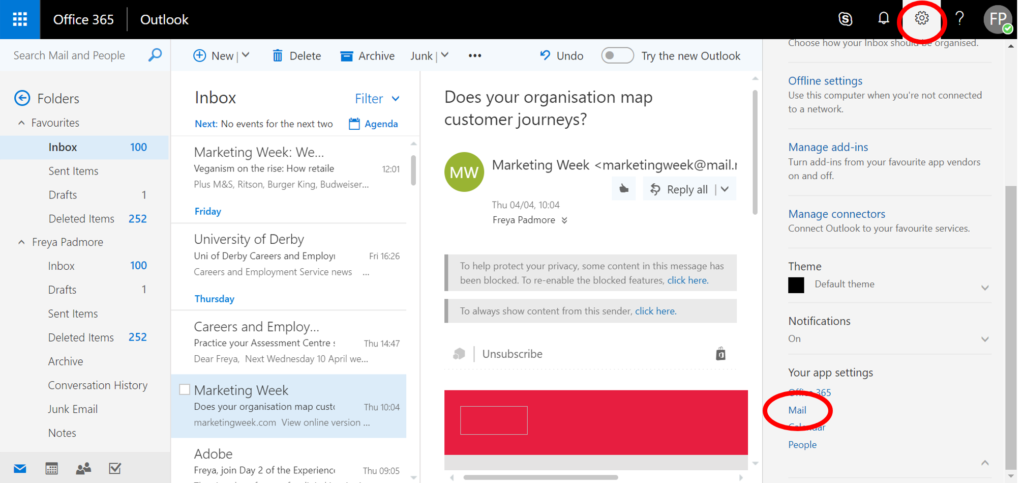
Task: Expand the Theme setting dropdown
Action: (x=985, y=287)
